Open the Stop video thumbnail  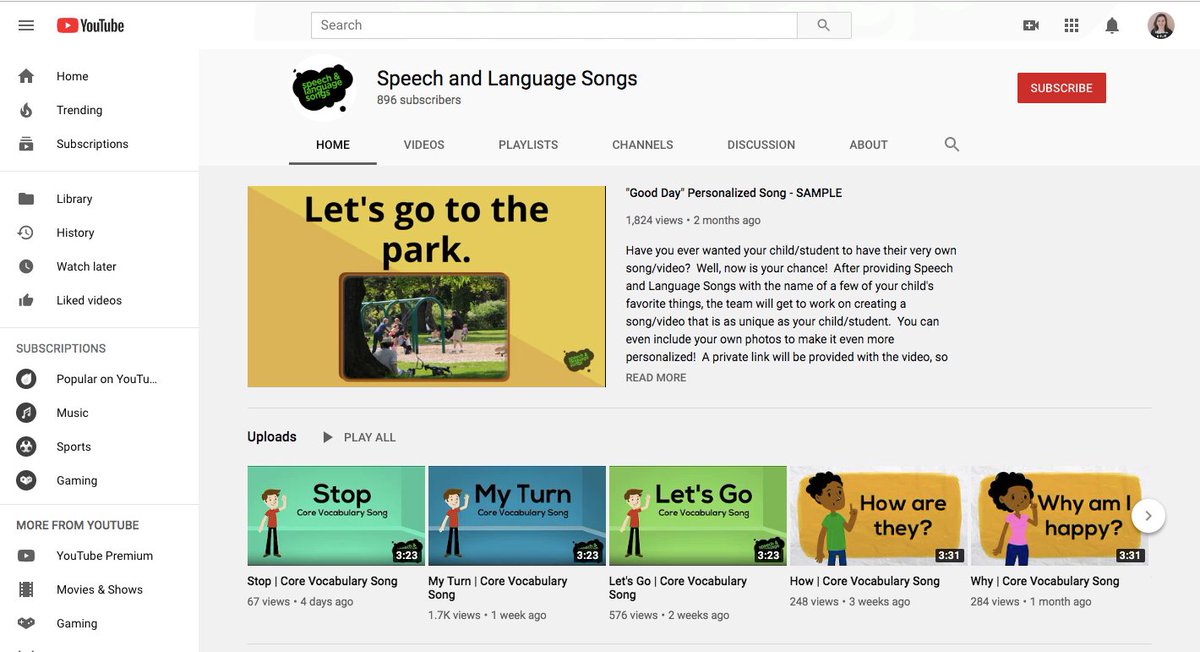[x=336, y=516]
